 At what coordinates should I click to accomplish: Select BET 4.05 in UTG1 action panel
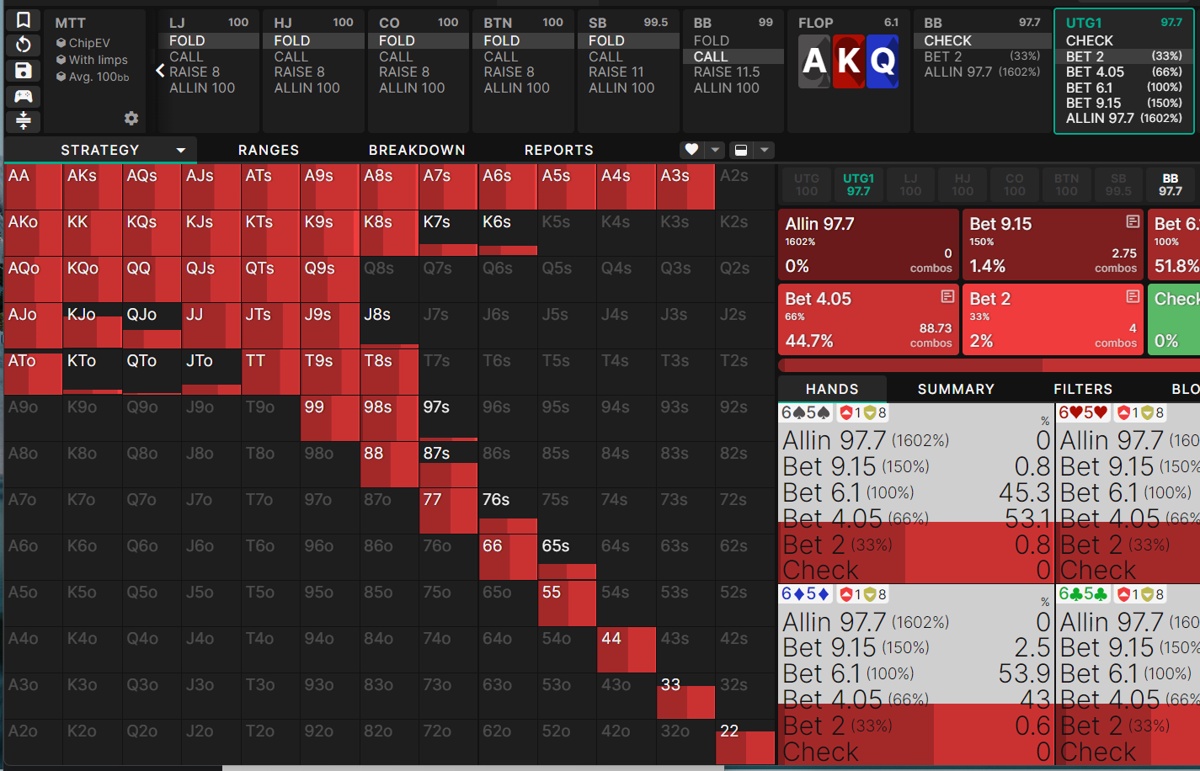click(x=1095, y=72)
